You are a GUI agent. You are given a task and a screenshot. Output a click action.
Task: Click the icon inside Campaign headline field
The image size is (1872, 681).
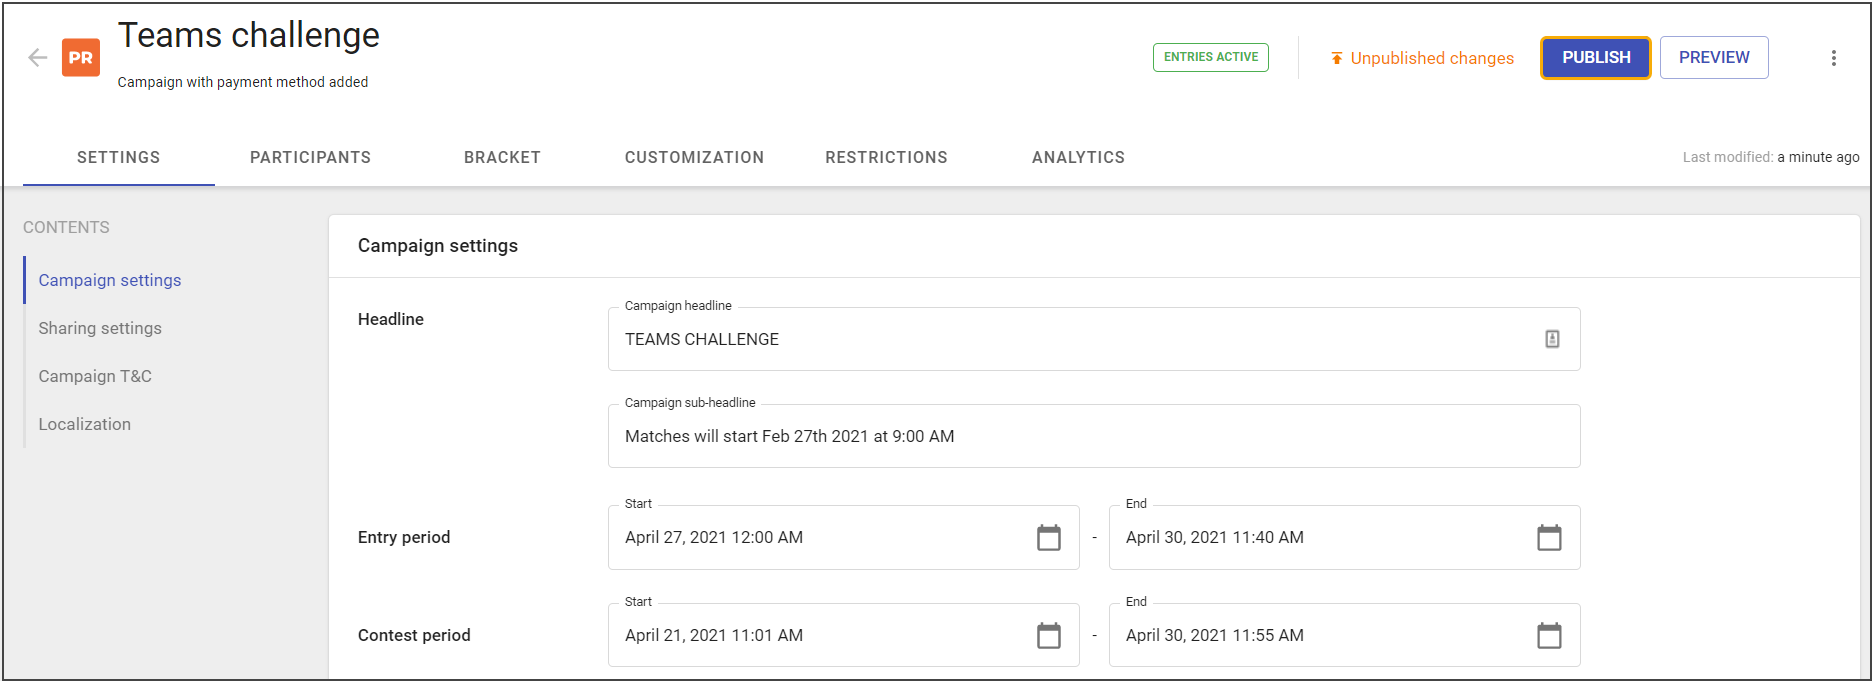[x=1552, y=339]
